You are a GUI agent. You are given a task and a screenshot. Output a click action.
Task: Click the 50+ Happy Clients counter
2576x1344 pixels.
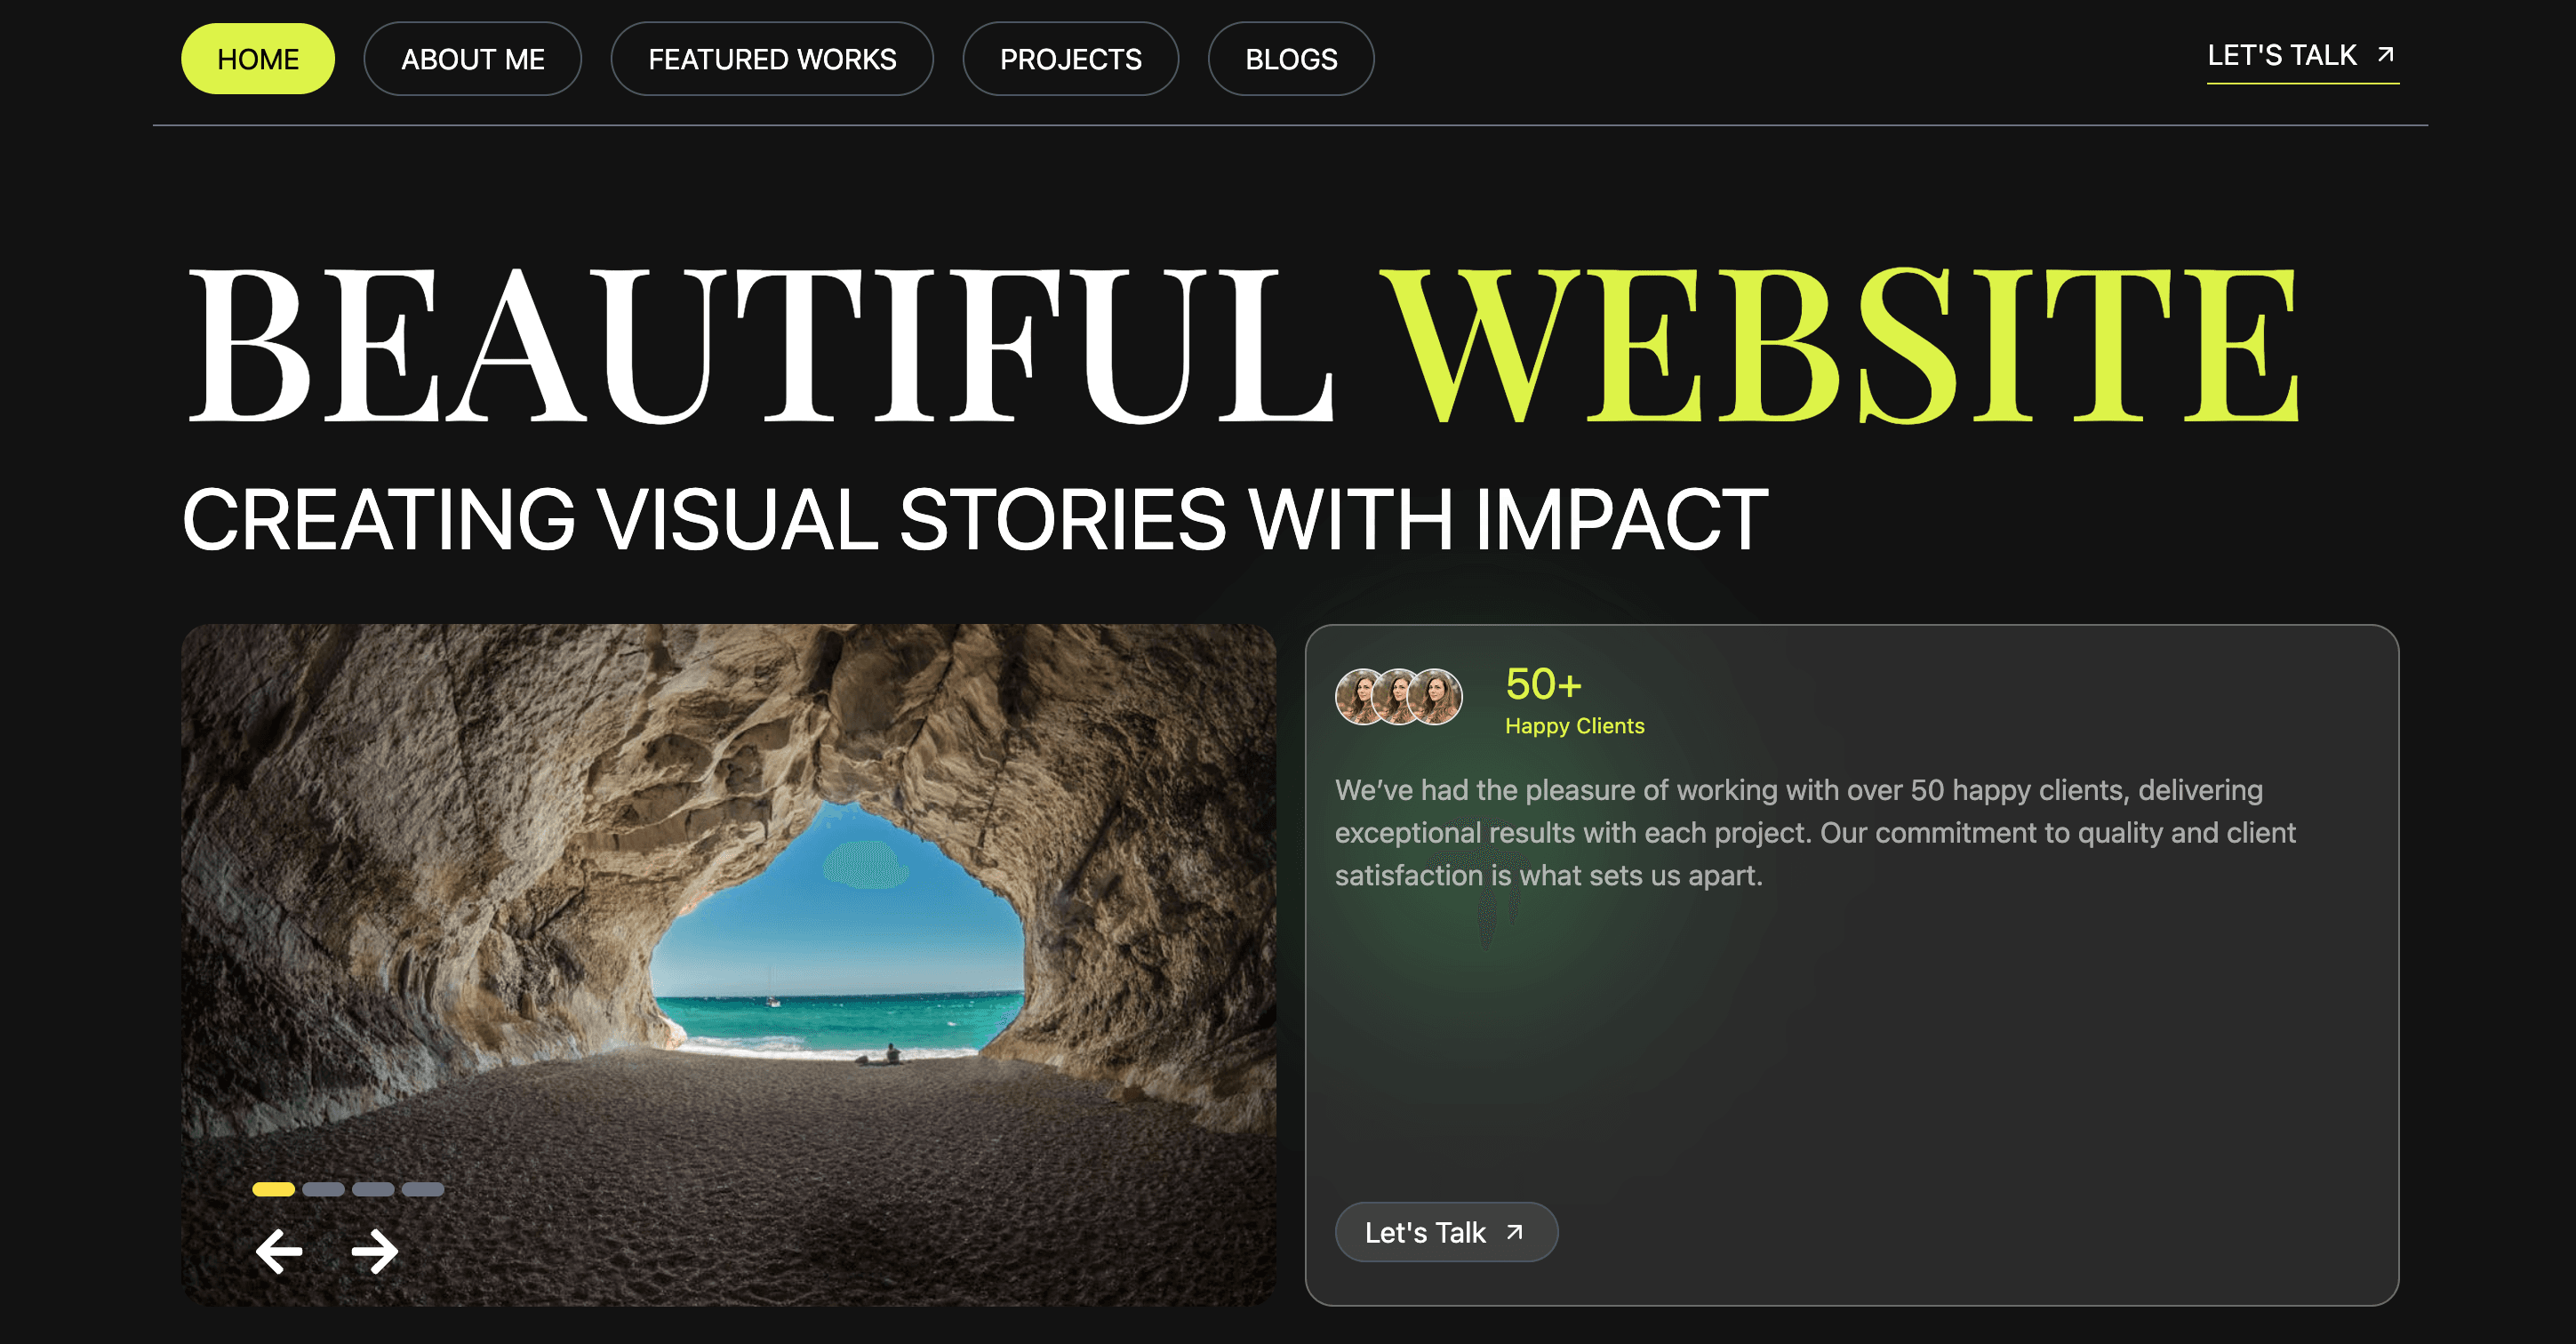pyautogui.click(x=1574, y=700)
